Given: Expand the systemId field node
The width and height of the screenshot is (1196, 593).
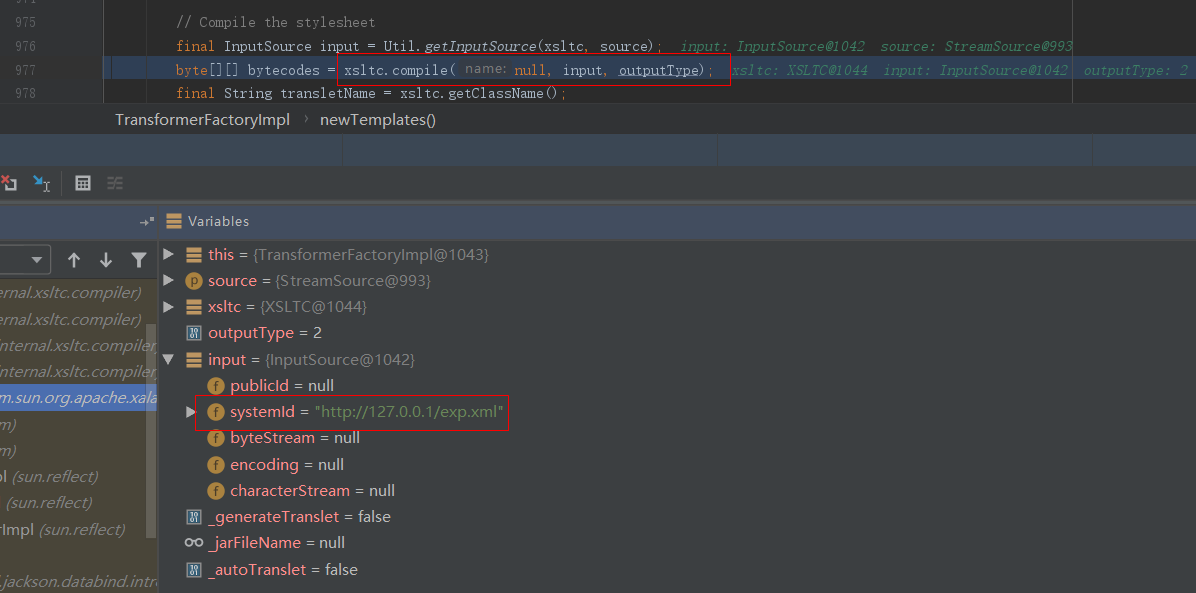Looking at the screenshot, I should coord(191,412).
